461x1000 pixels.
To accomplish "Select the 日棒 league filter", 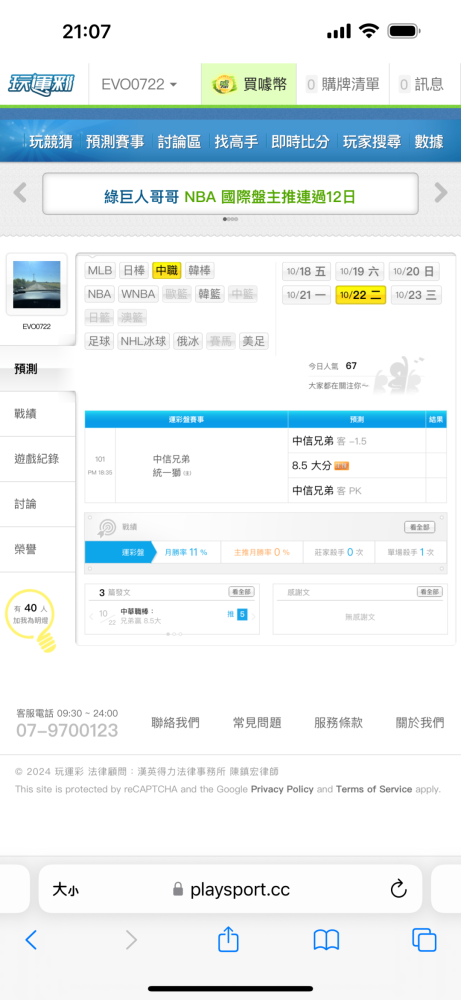I will tap(134, 270).
